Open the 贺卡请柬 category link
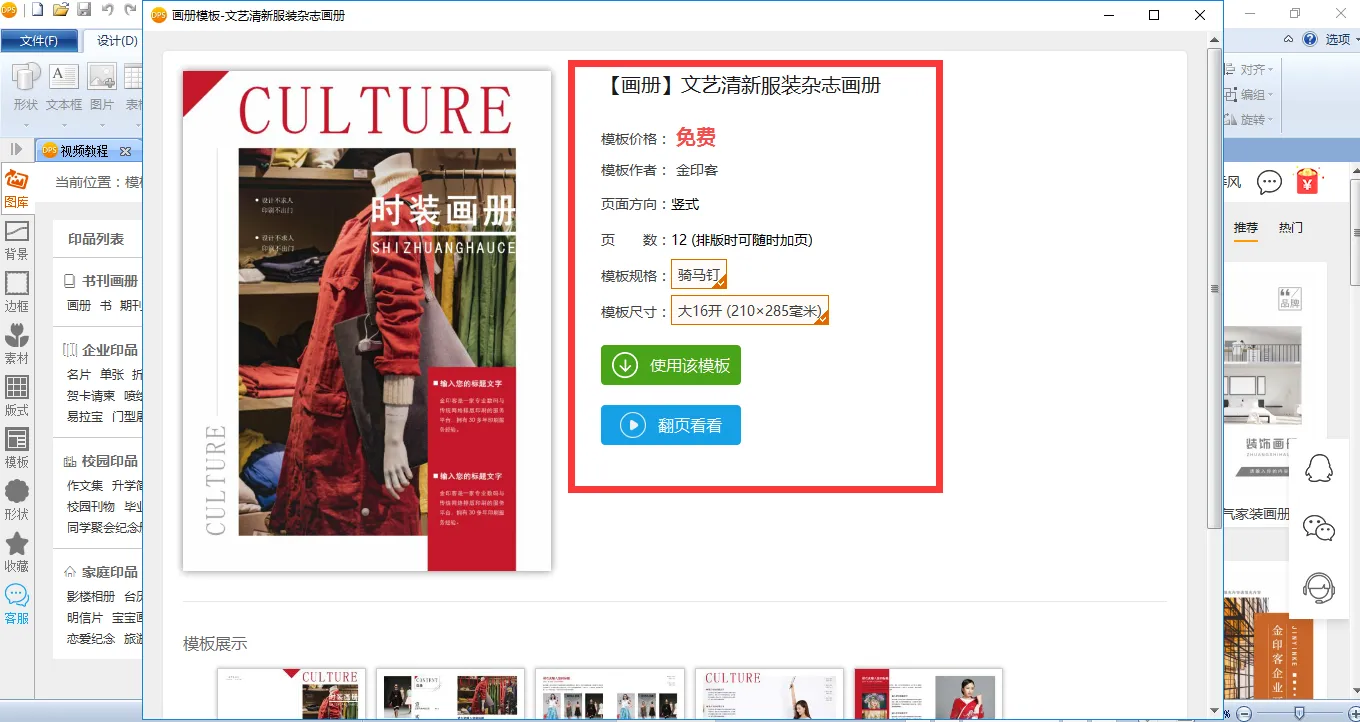The image size is (1360, 722). coord(91,395)
